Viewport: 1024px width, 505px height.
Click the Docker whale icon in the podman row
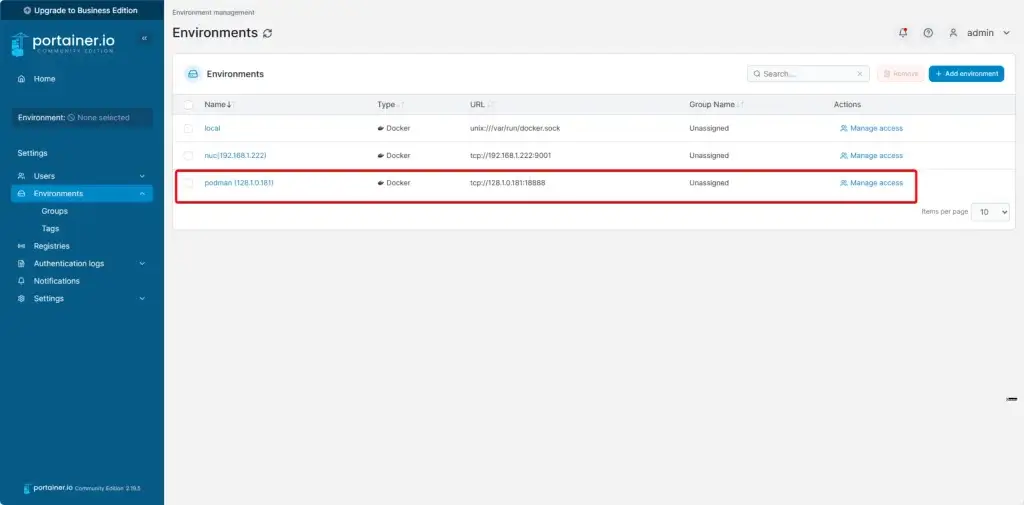(x=381, y=184)
